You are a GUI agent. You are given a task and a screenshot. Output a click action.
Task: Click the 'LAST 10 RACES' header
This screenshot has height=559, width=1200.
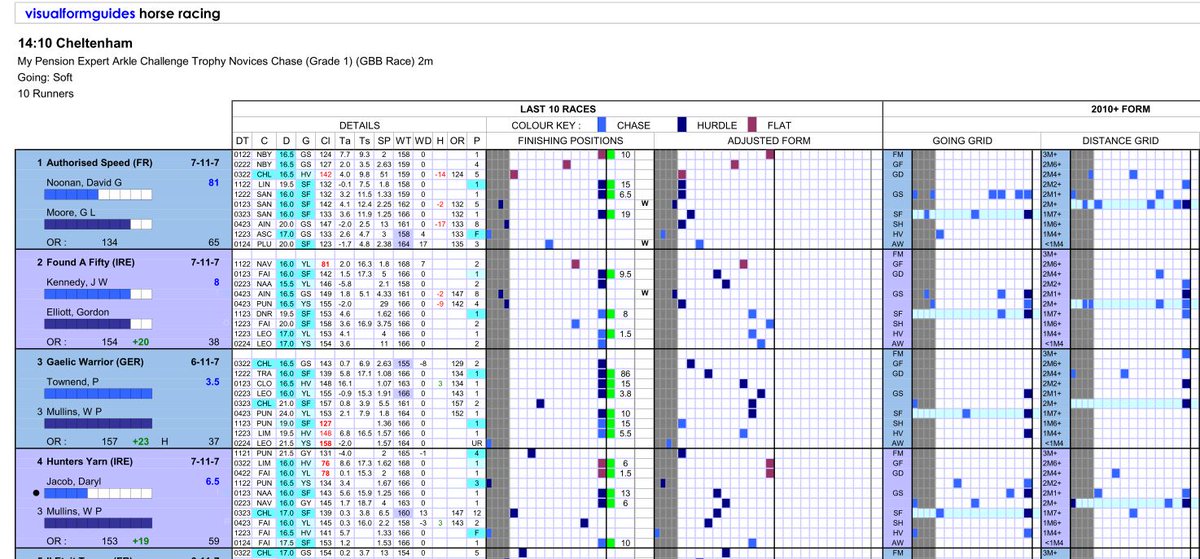557,108
